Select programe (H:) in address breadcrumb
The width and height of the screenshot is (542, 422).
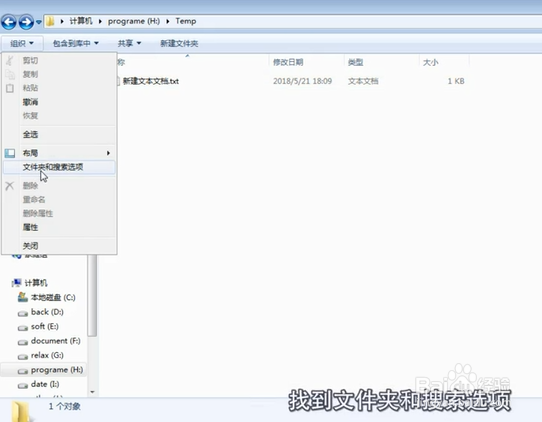tap(134, 21)
